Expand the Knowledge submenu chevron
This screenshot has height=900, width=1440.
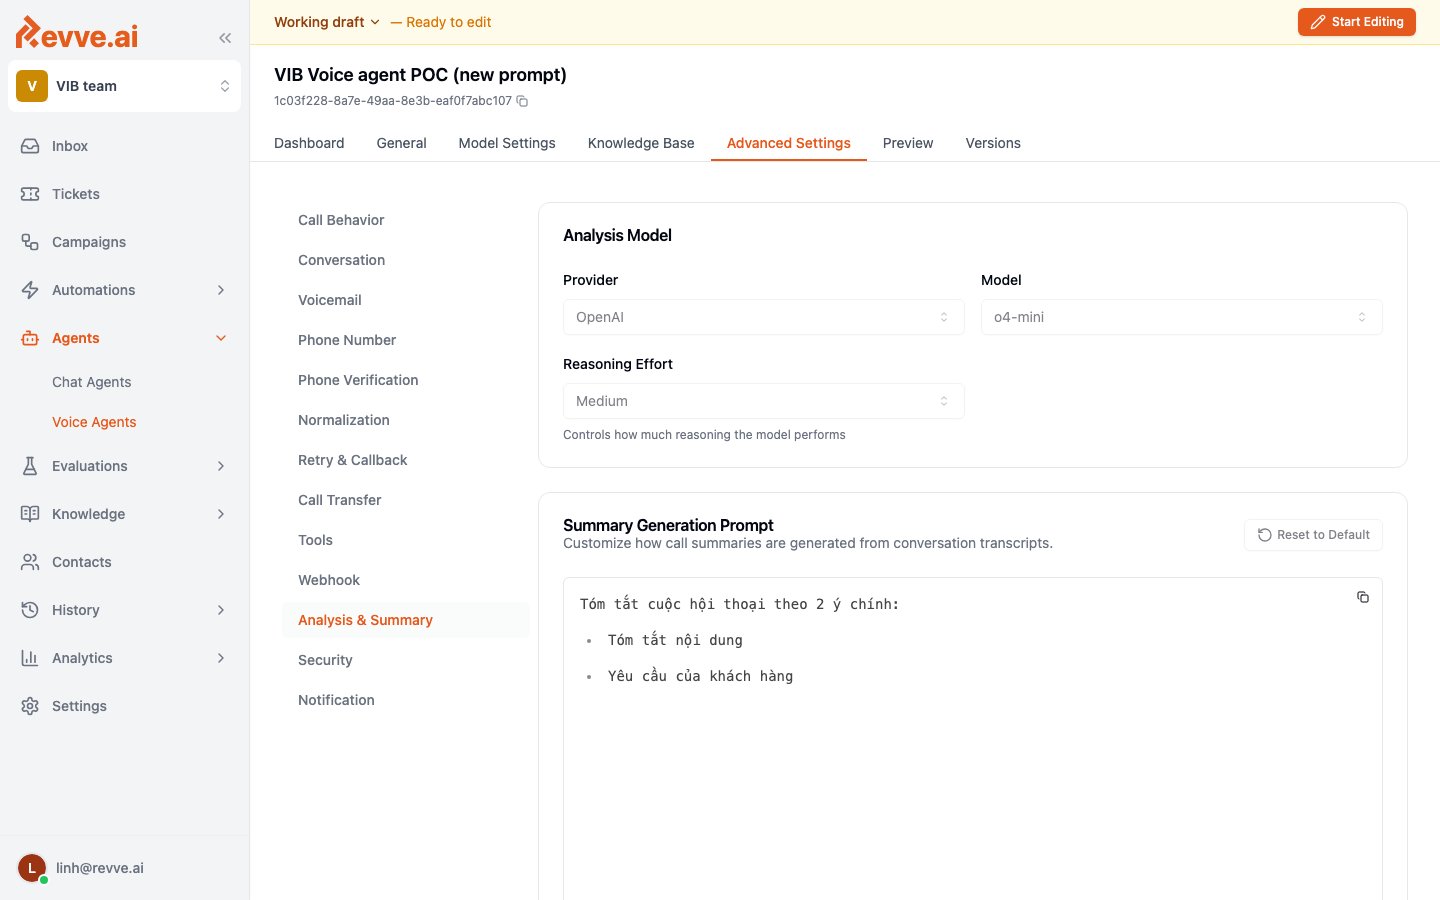pos(221,514)
